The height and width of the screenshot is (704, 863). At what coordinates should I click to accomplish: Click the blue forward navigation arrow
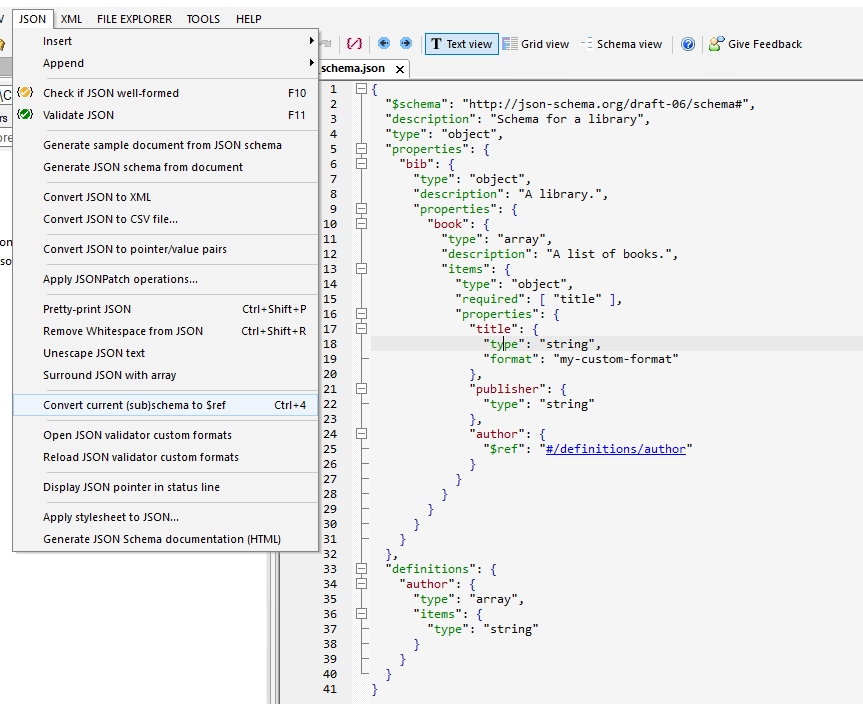click(406, 43)
